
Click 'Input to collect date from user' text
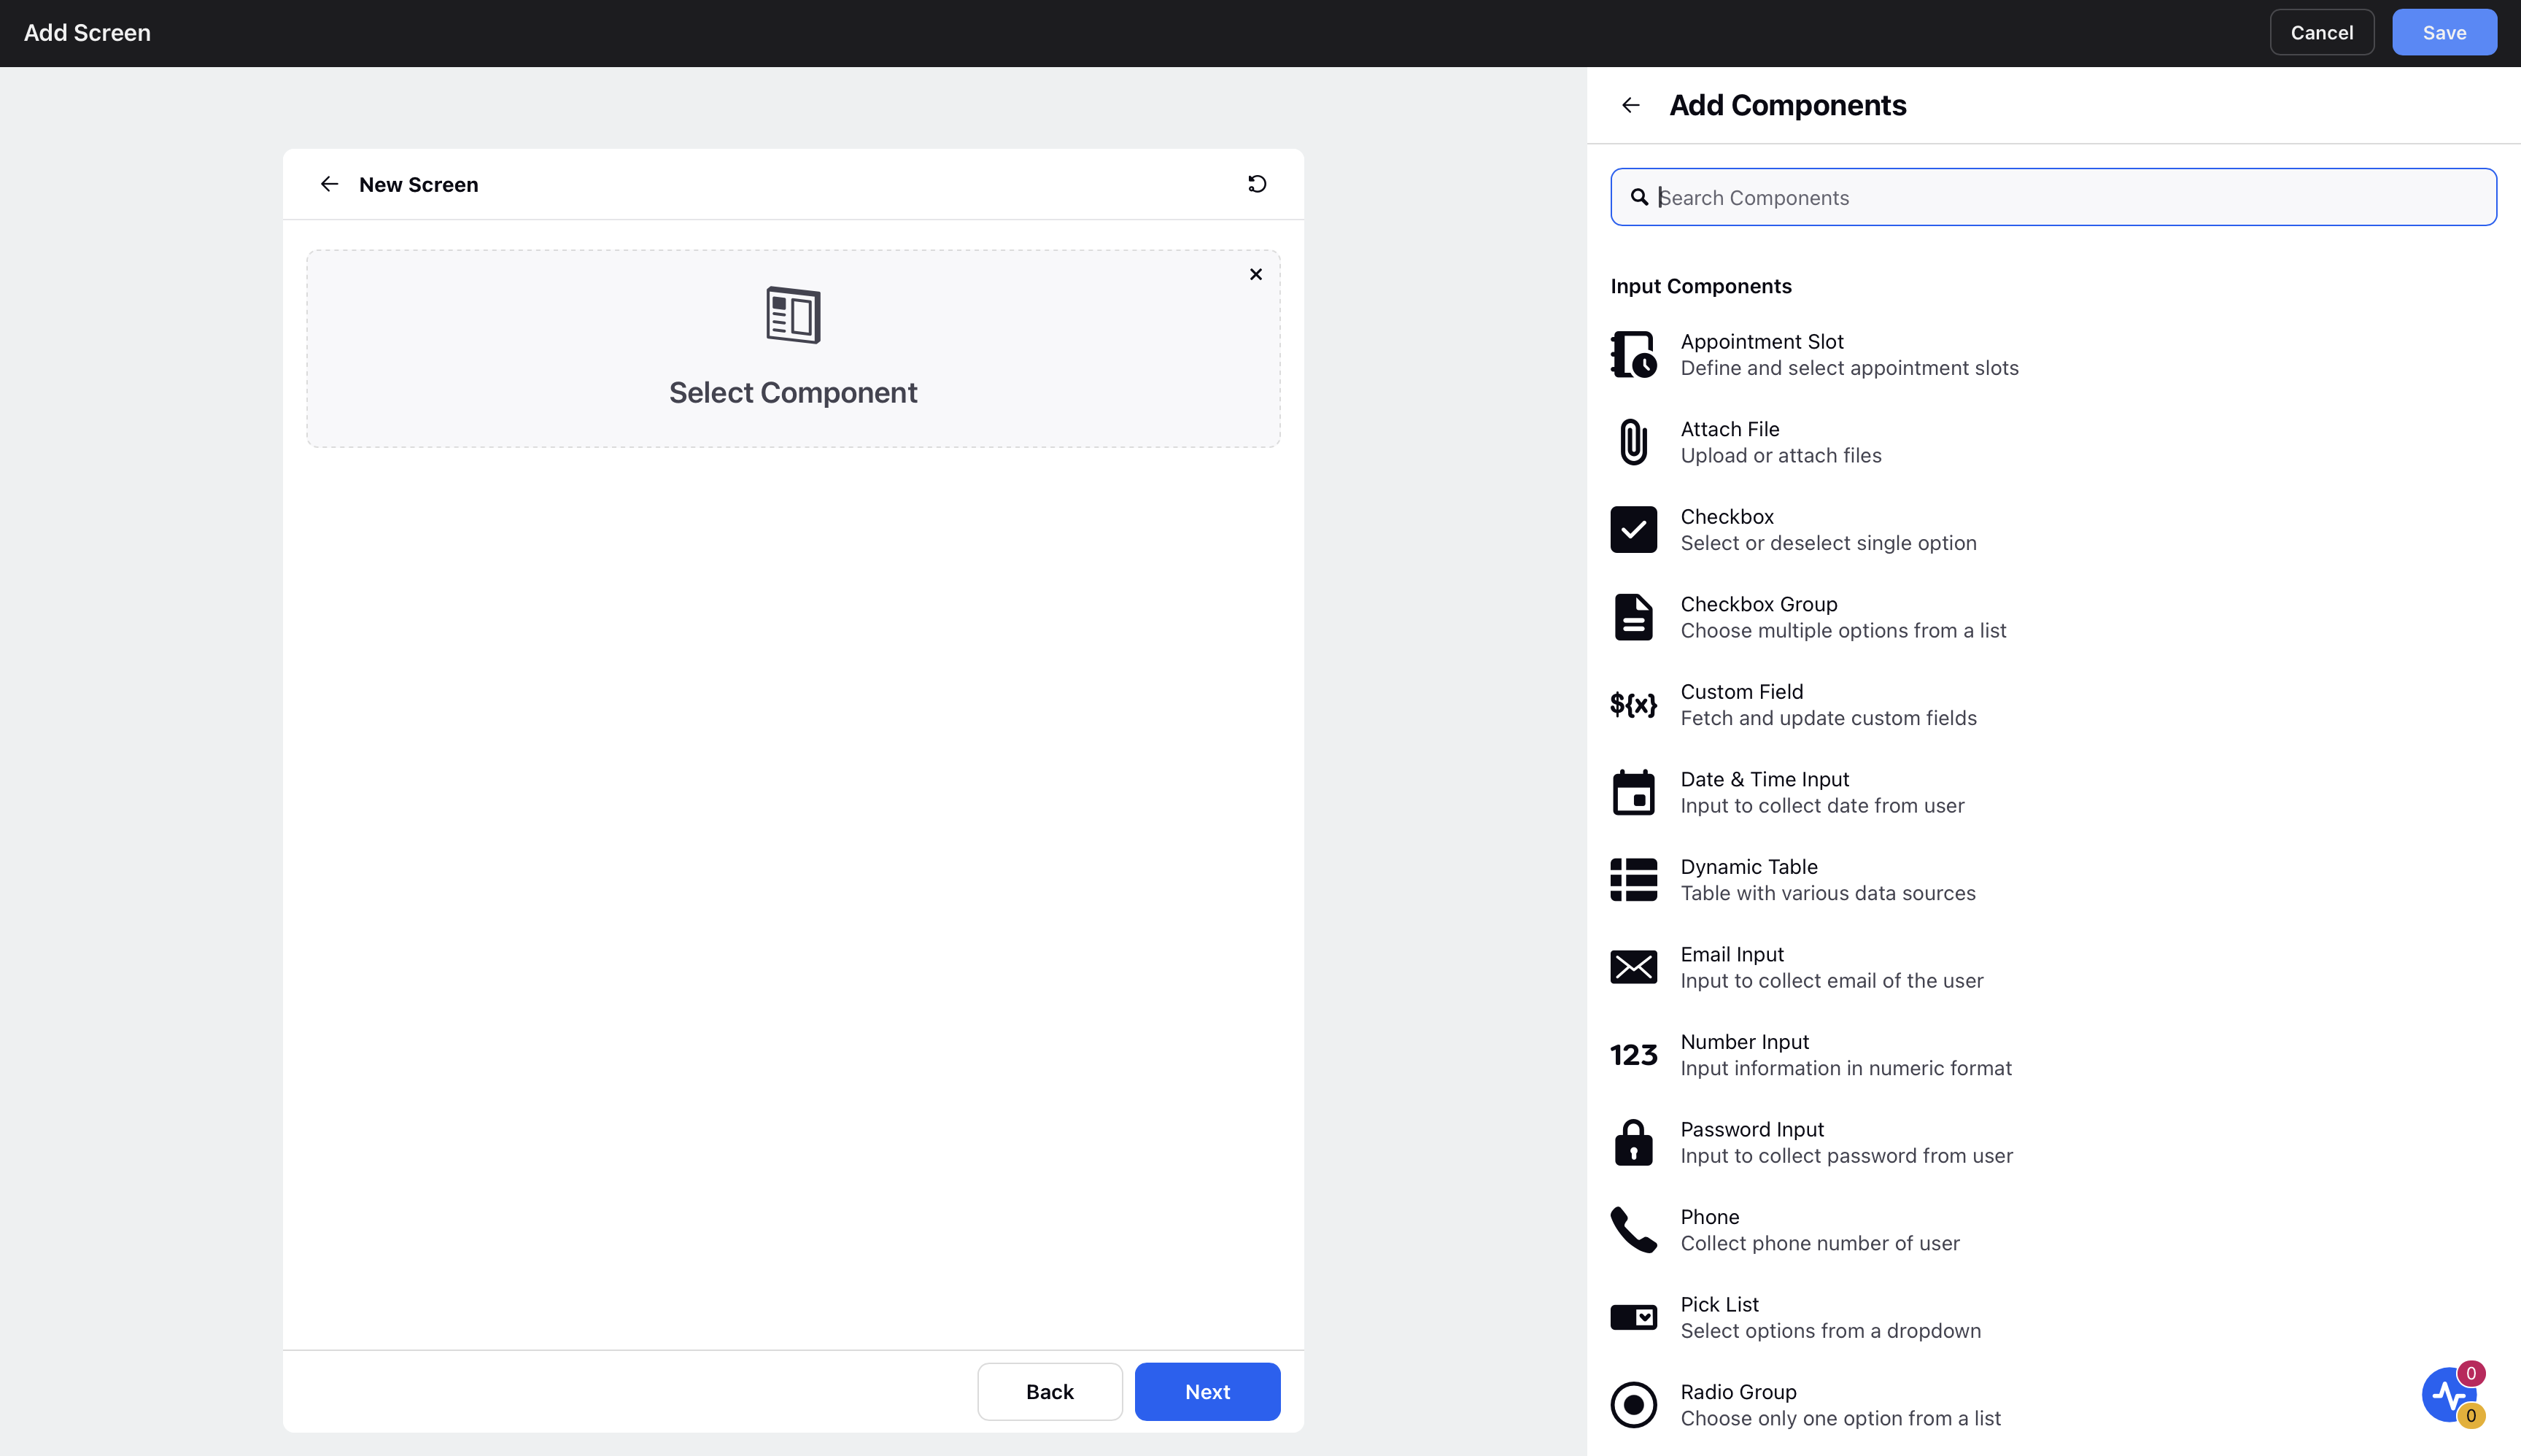(x=1822, y=805)
